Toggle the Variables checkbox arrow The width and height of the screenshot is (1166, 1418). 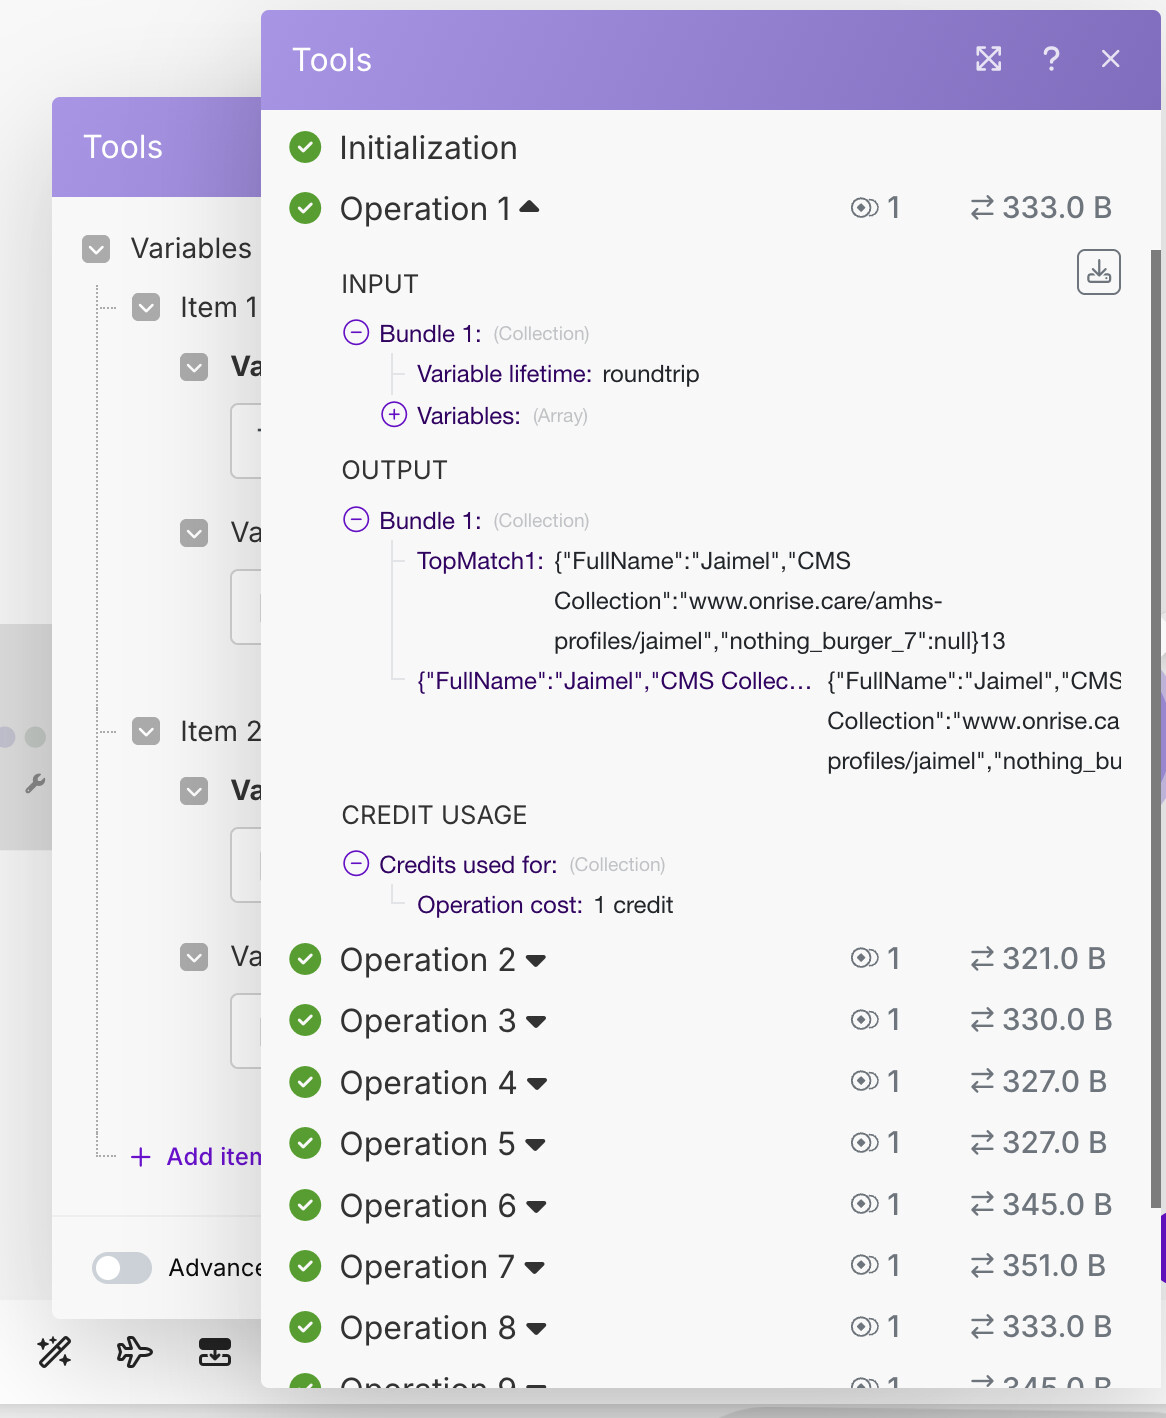coord(96,249)
